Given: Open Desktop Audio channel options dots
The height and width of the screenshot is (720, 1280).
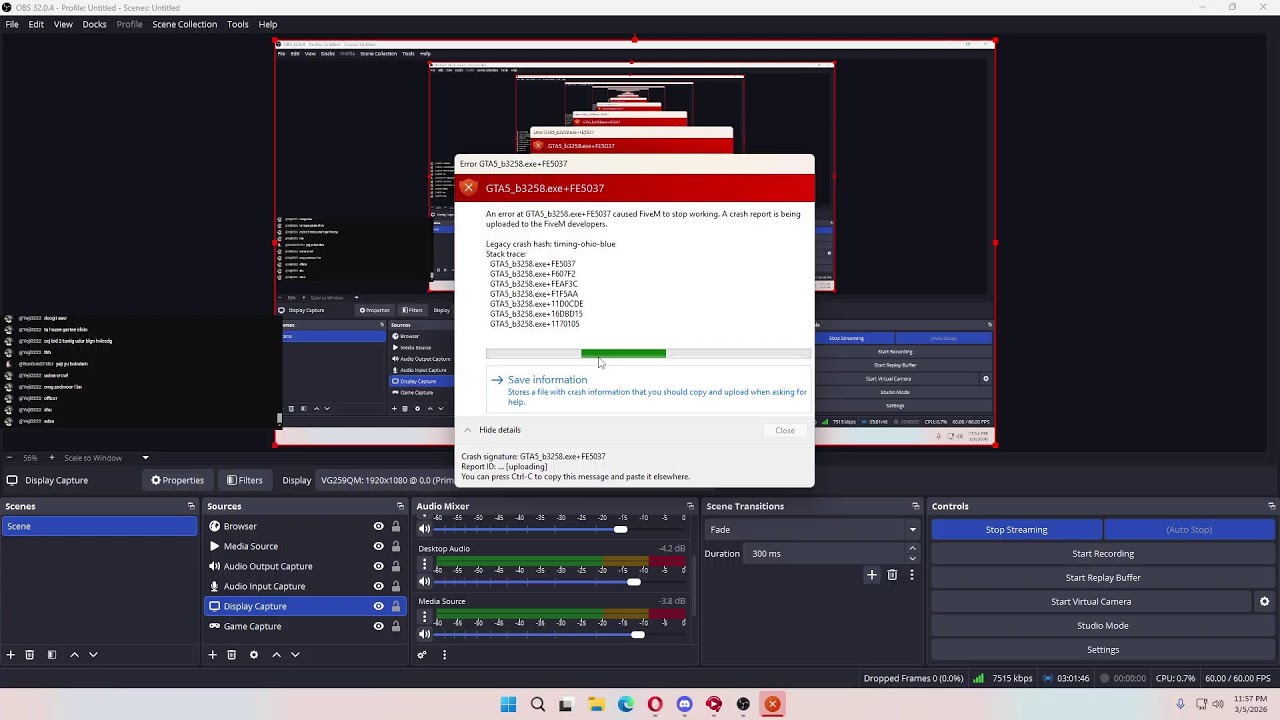Looking at the screenshot, I should [424, 565].
